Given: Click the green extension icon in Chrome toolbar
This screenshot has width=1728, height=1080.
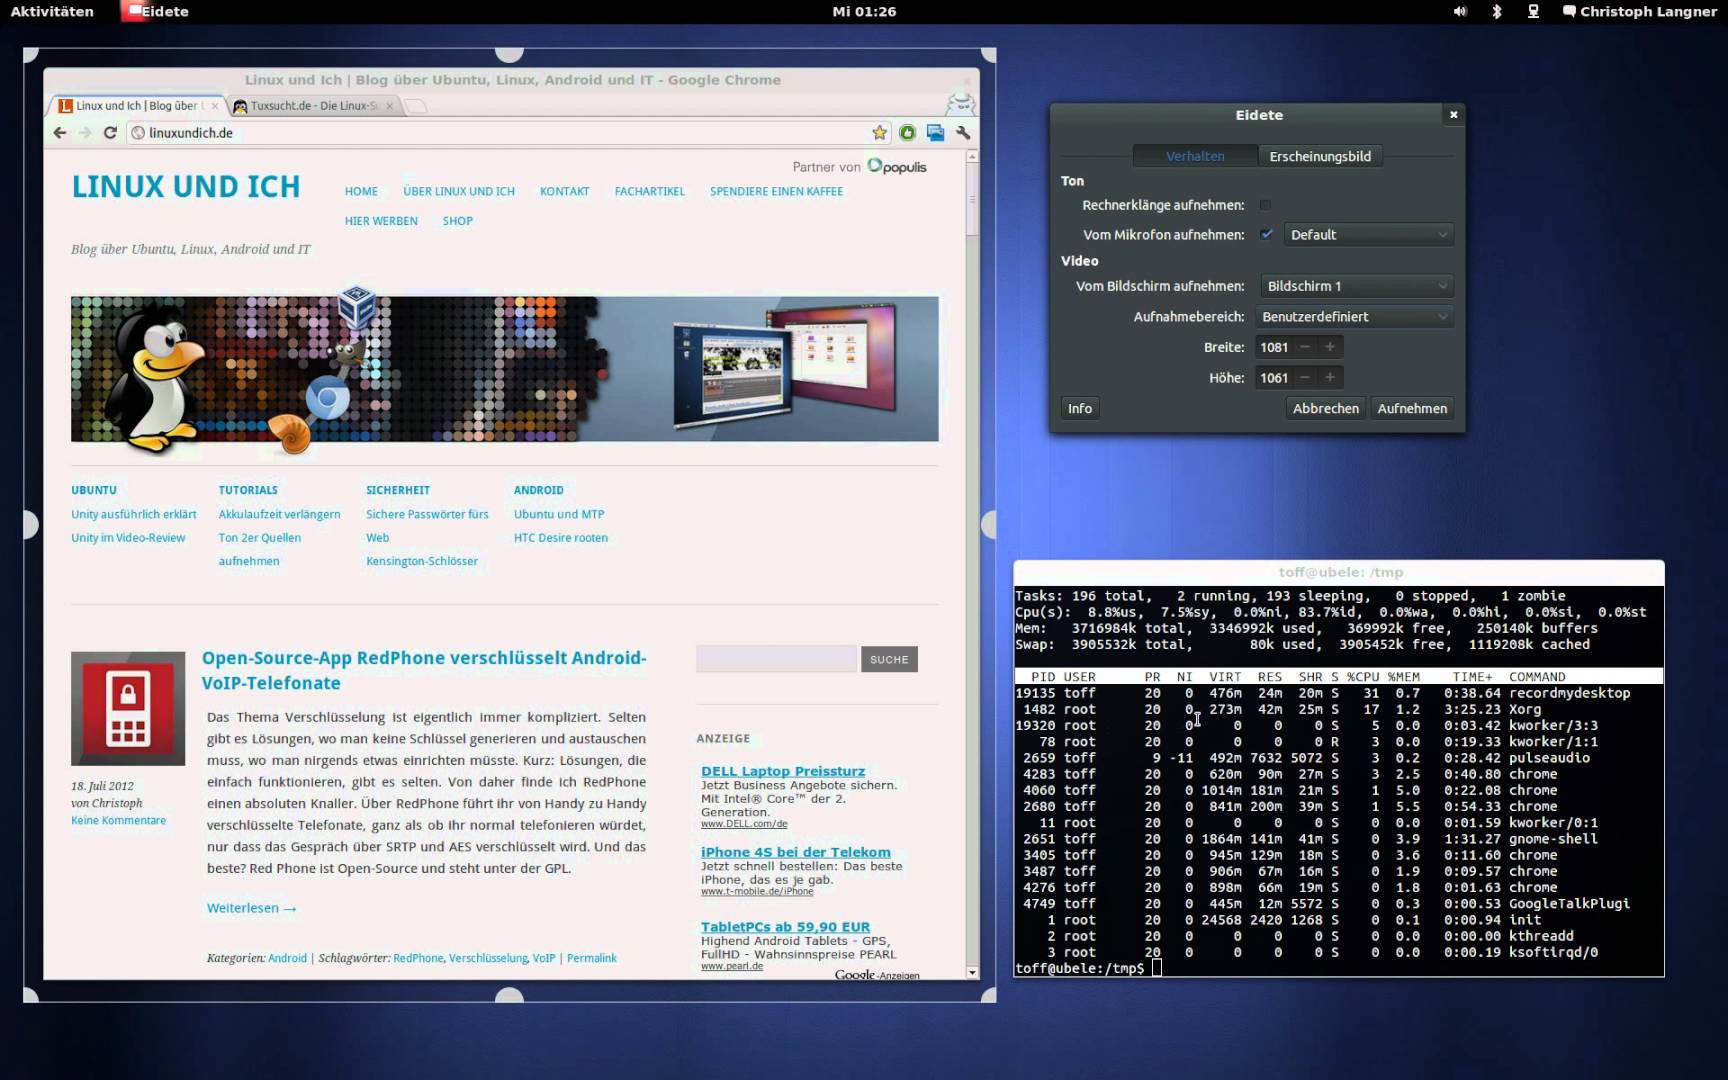Looking at the screenshot, I should click(x=907, y=133).
